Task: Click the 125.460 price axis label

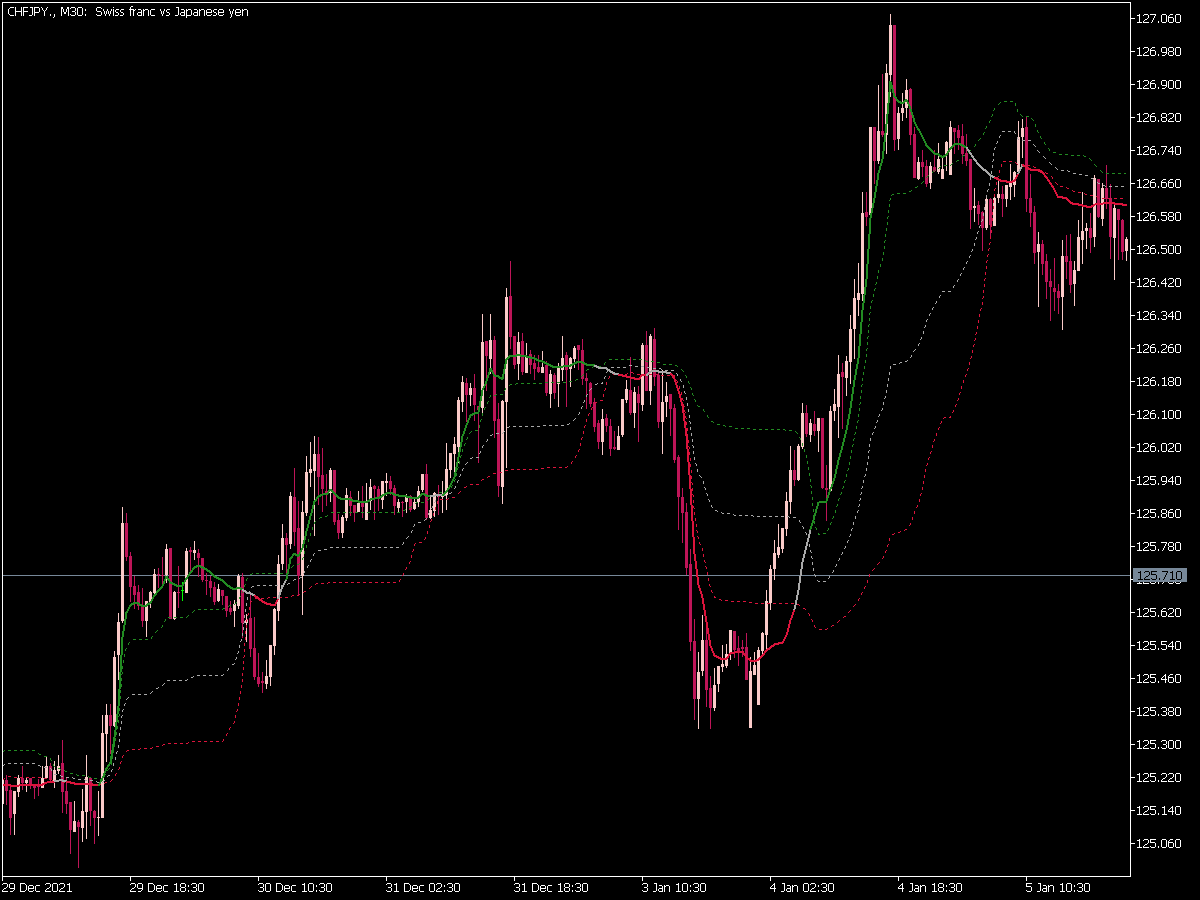Action: pyautogui.click(x=1158, y=679)
